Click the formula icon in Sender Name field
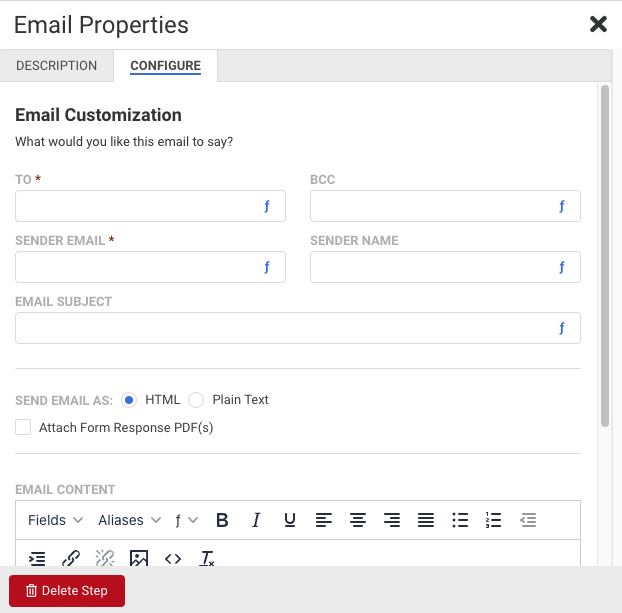The width and height of the screenshot is (622, 613). point(561,267)
